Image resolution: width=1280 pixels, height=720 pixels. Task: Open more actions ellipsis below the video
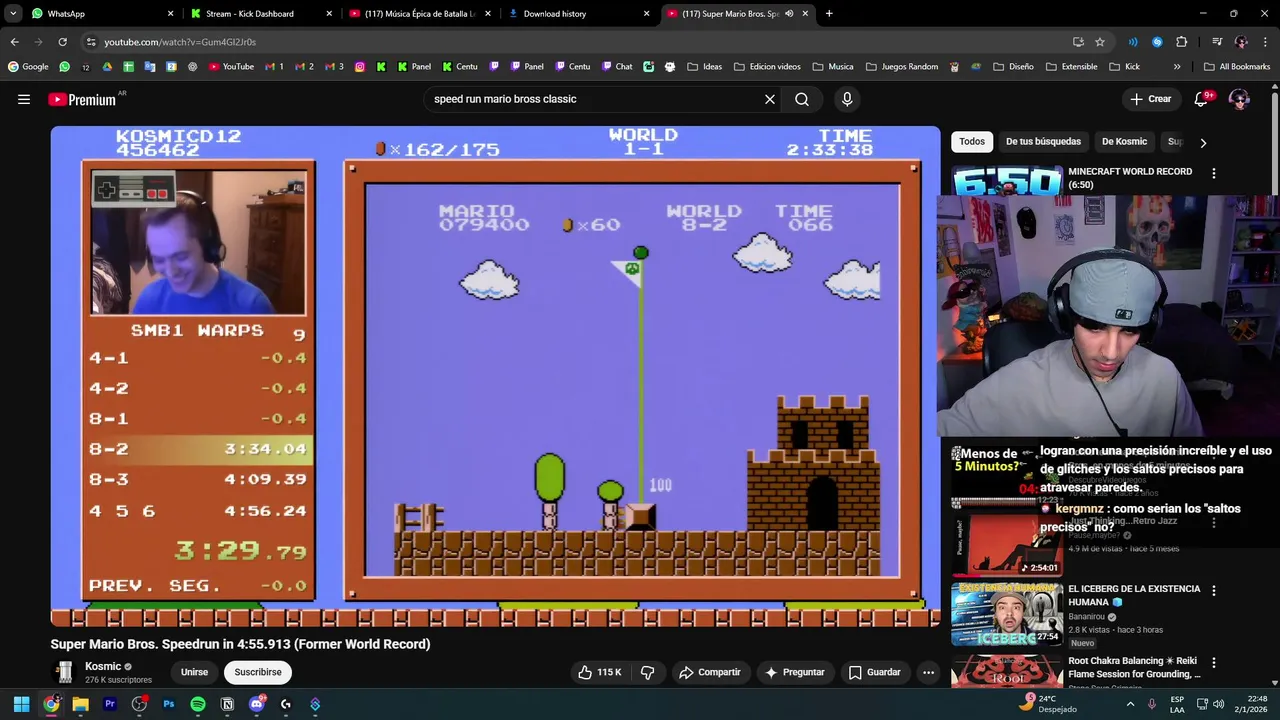click(x=928, y=672)
